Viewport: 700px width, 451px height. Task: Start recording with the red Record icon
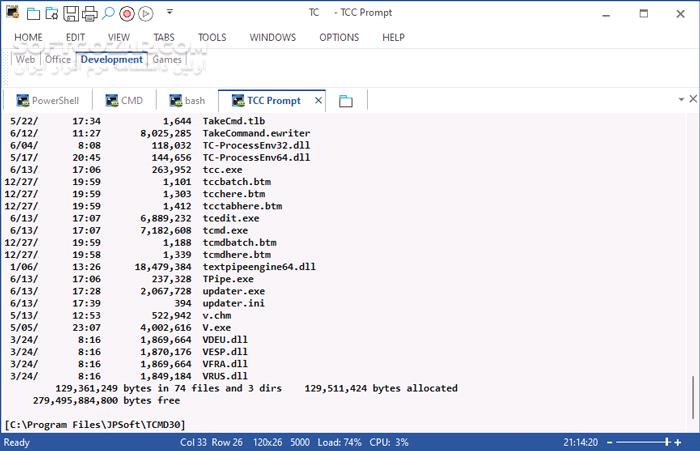[x=127, y=14]
